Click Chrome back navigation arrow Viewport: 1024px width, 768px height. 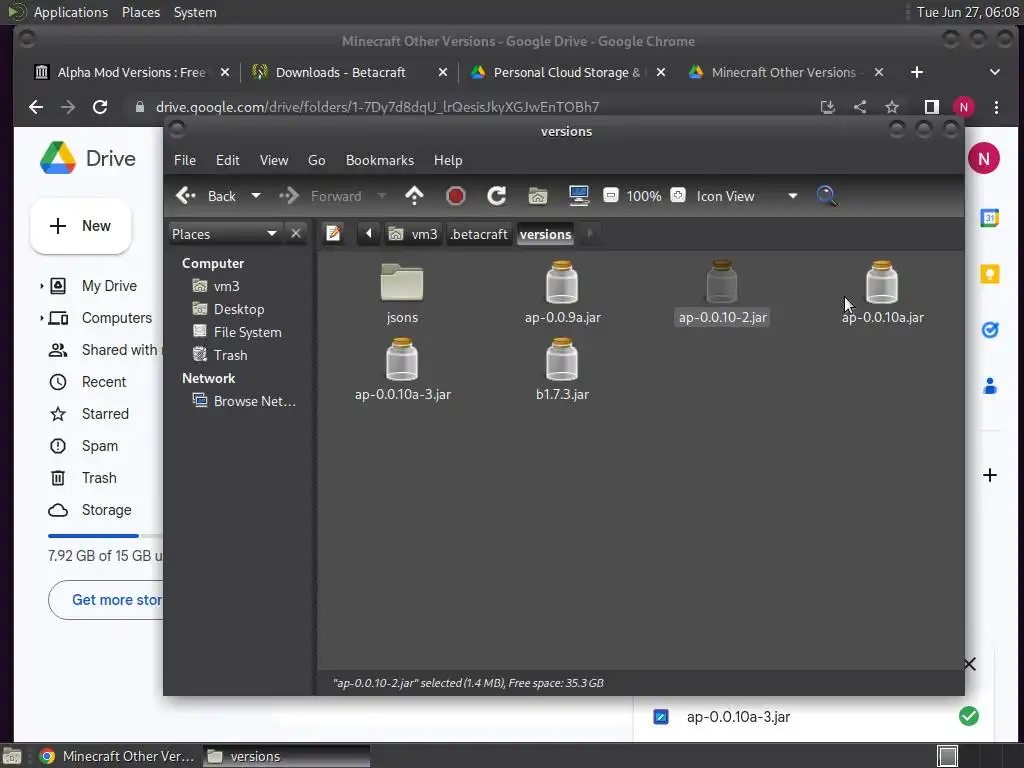[36, 107]
